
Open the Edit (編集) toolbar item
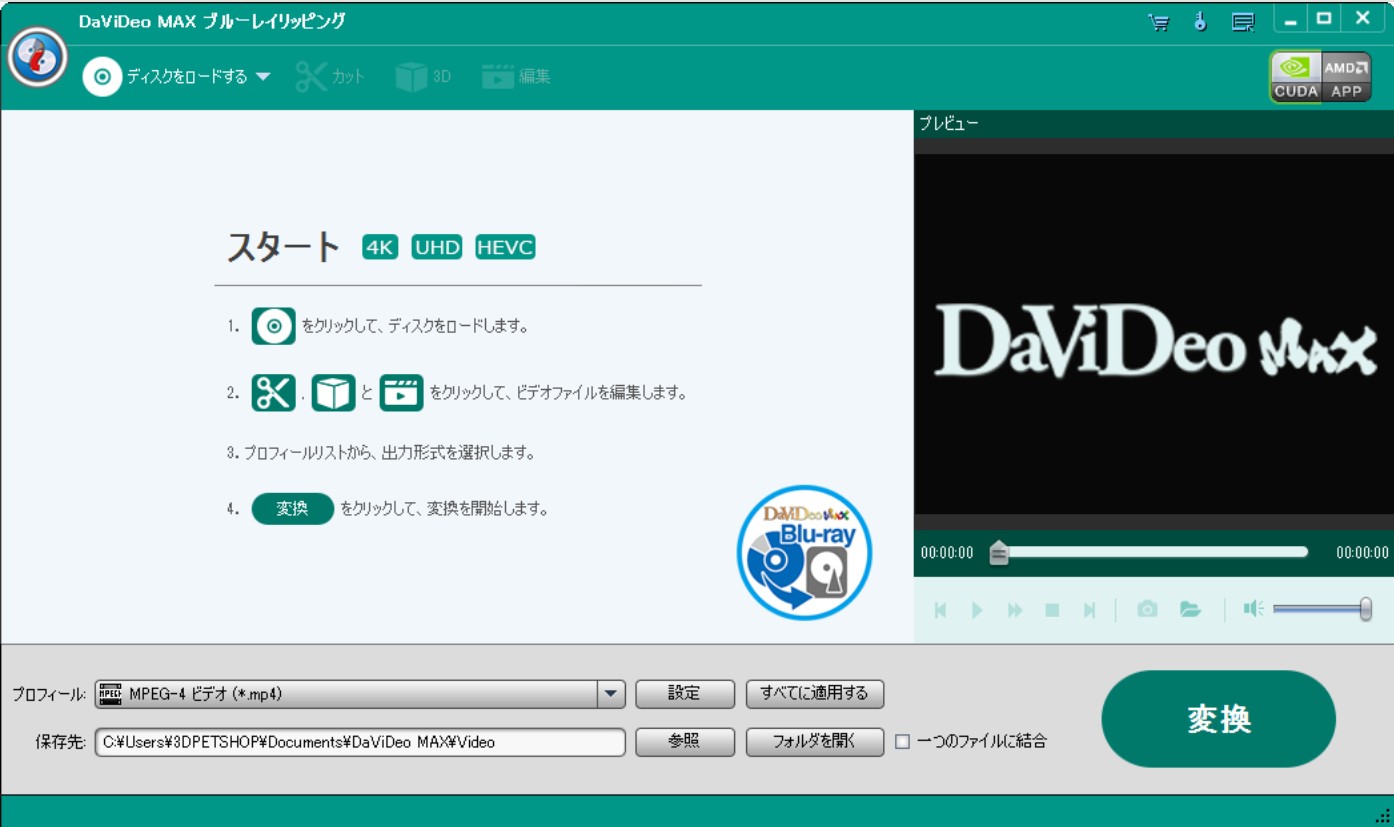(x=516, y=76)
